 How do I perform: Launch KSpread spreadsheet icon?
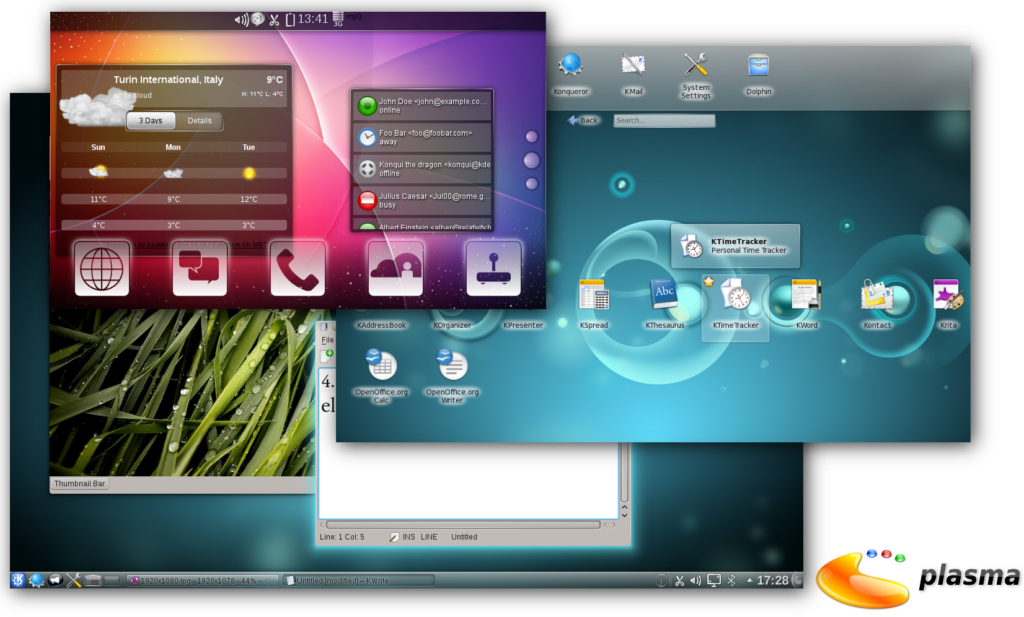pos(594,295)
